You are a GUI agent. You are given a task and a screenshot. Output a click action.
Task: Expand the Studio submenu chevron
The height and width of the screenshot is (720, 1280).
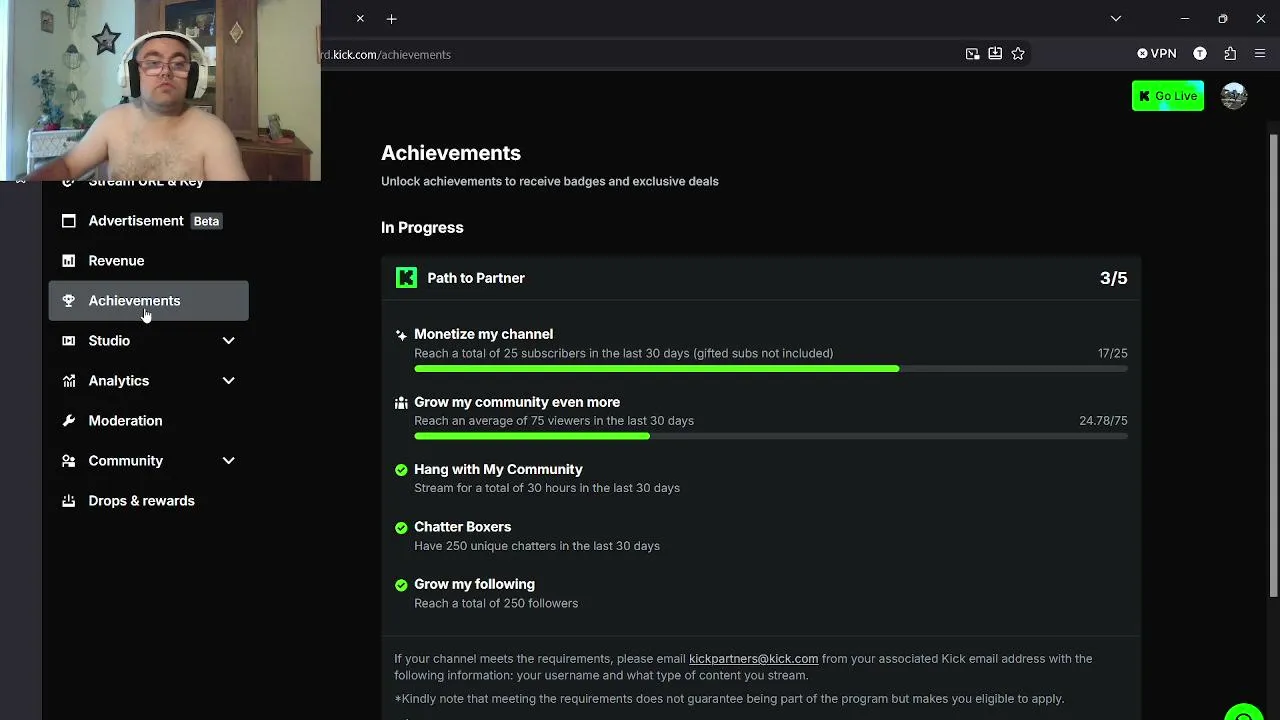(x=228, y=341)
